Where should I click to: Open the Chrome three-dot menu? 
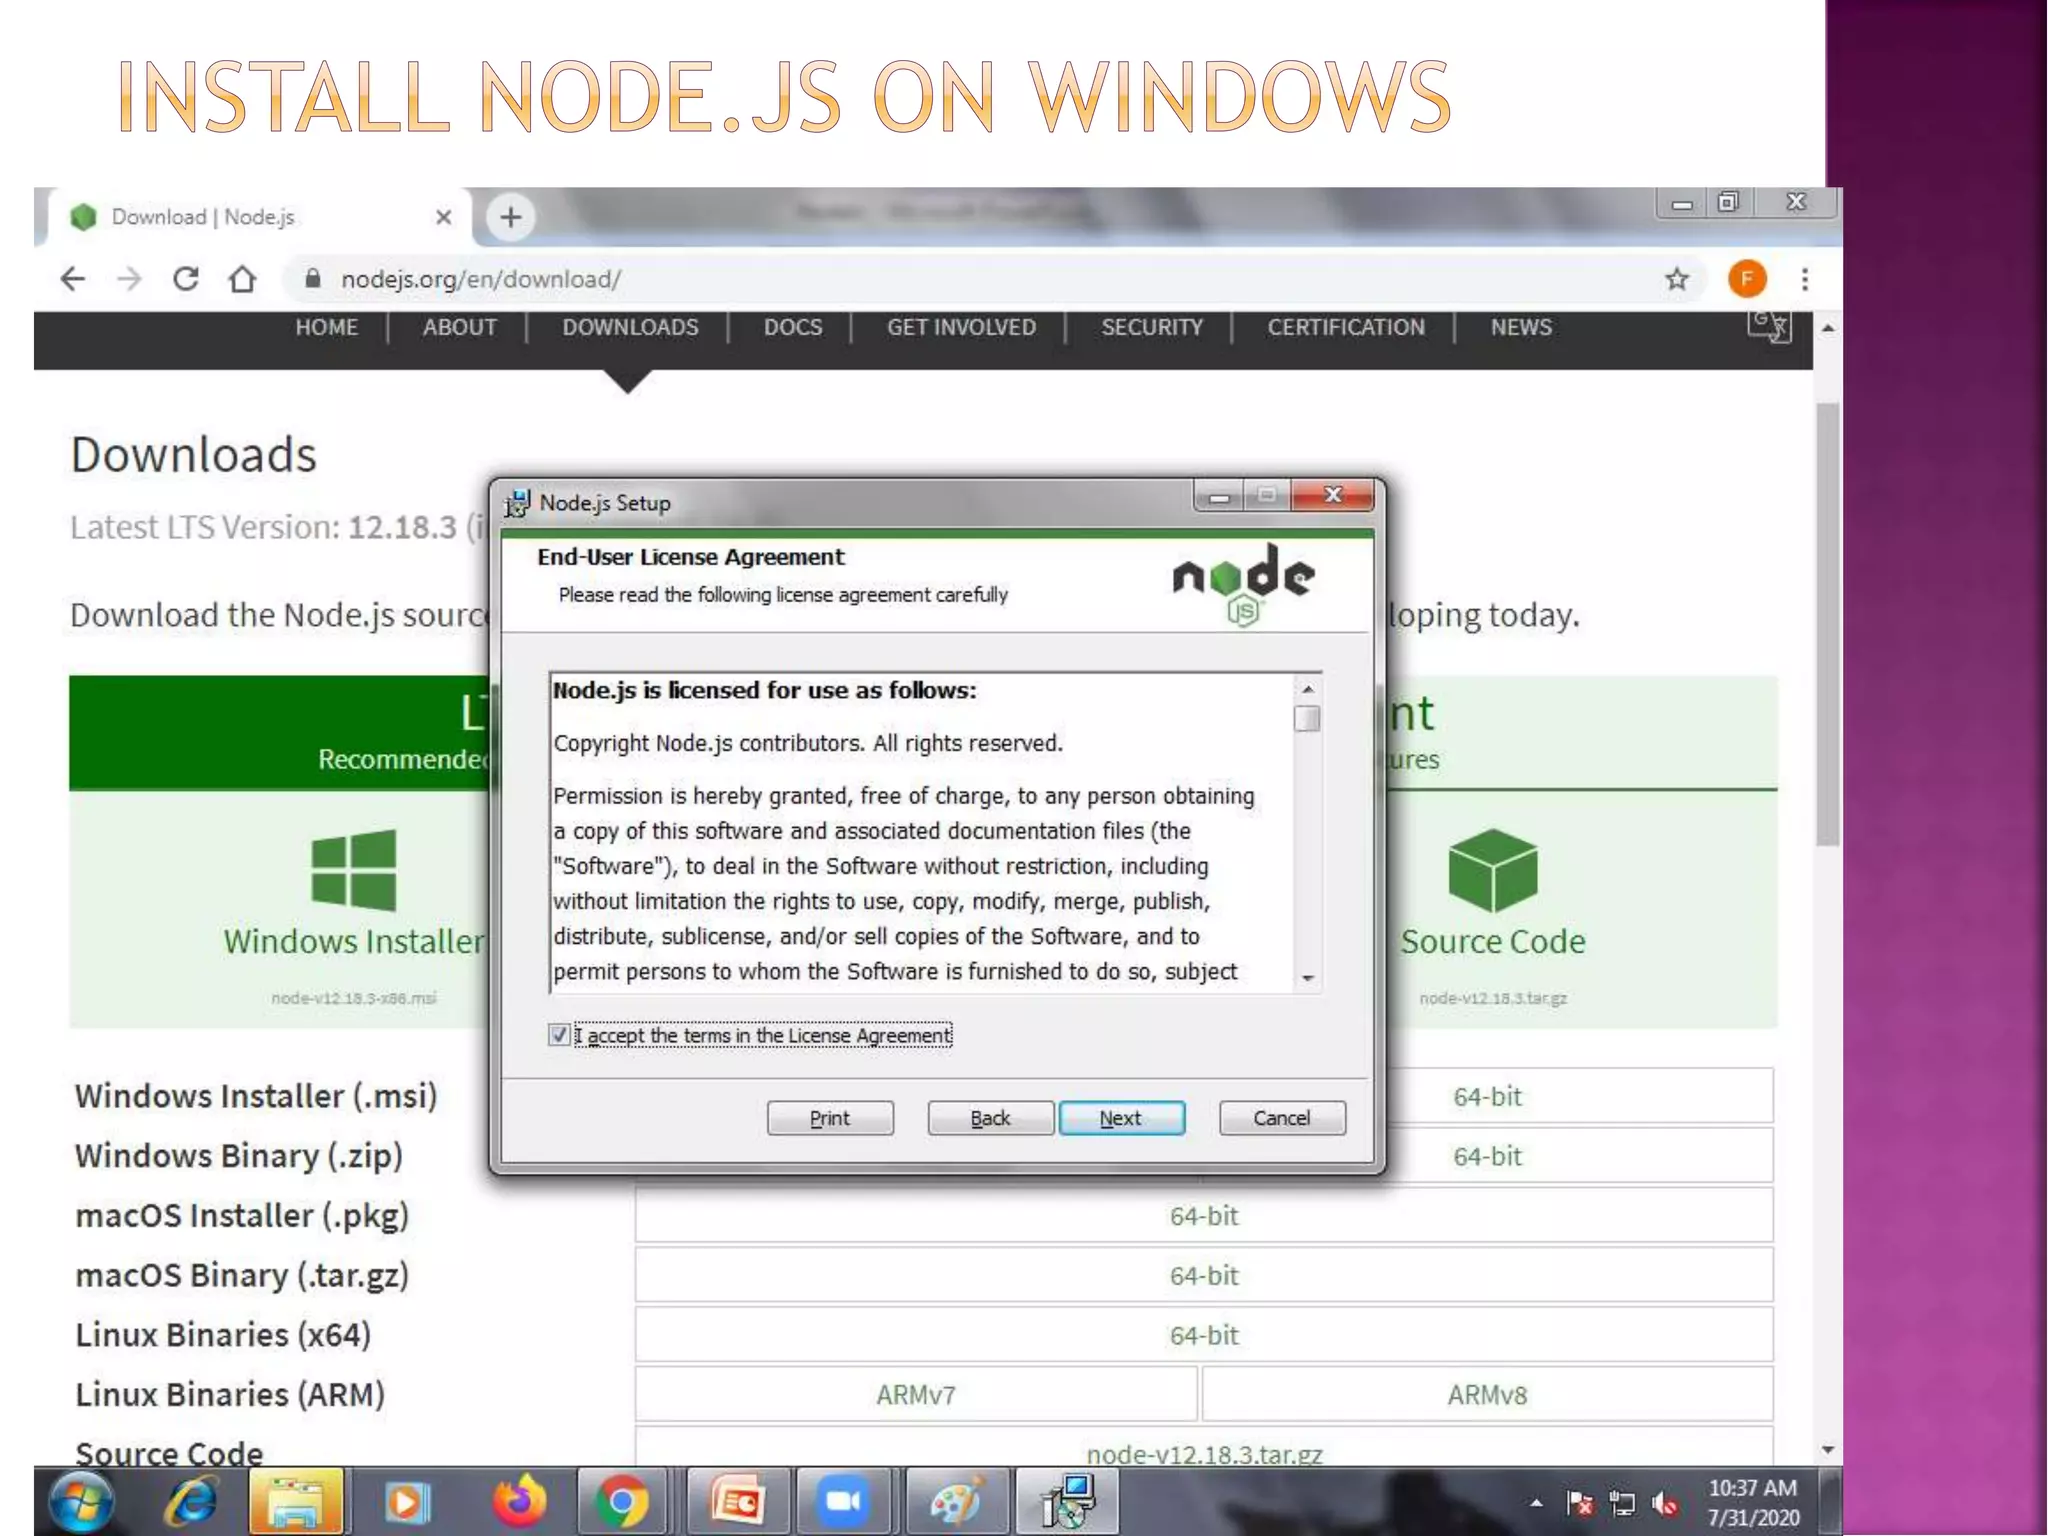click(x=1805, y=279)
